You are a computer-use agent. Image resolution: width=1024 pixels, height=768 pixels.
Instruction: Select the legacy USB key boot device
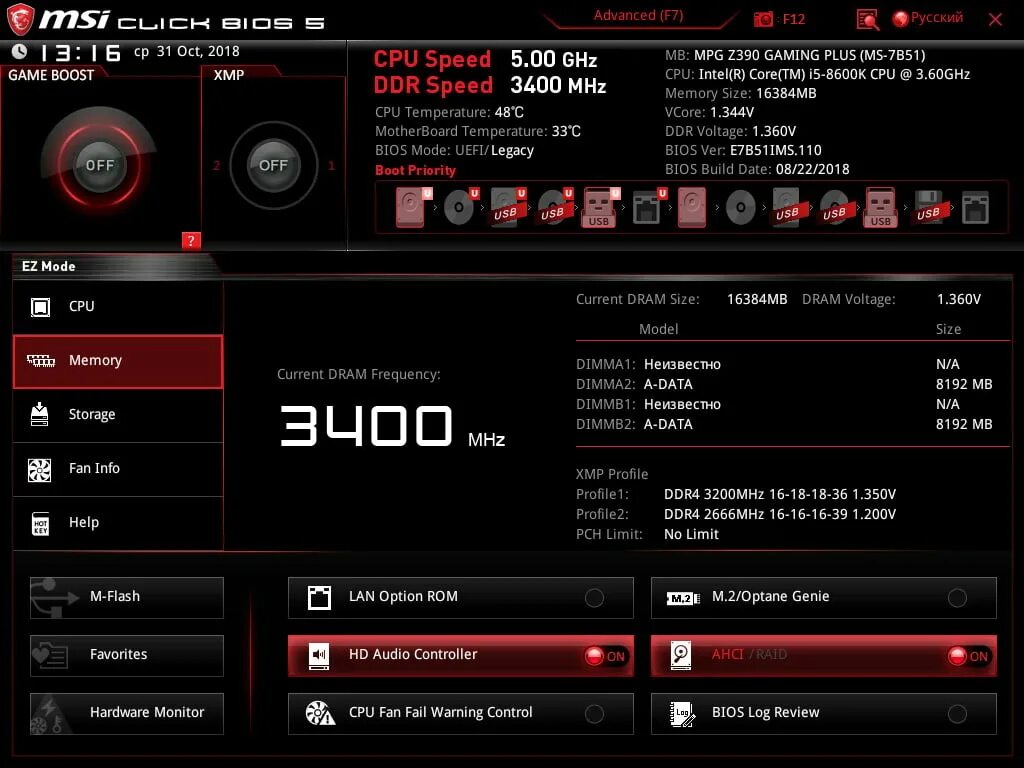coord(880,208)
